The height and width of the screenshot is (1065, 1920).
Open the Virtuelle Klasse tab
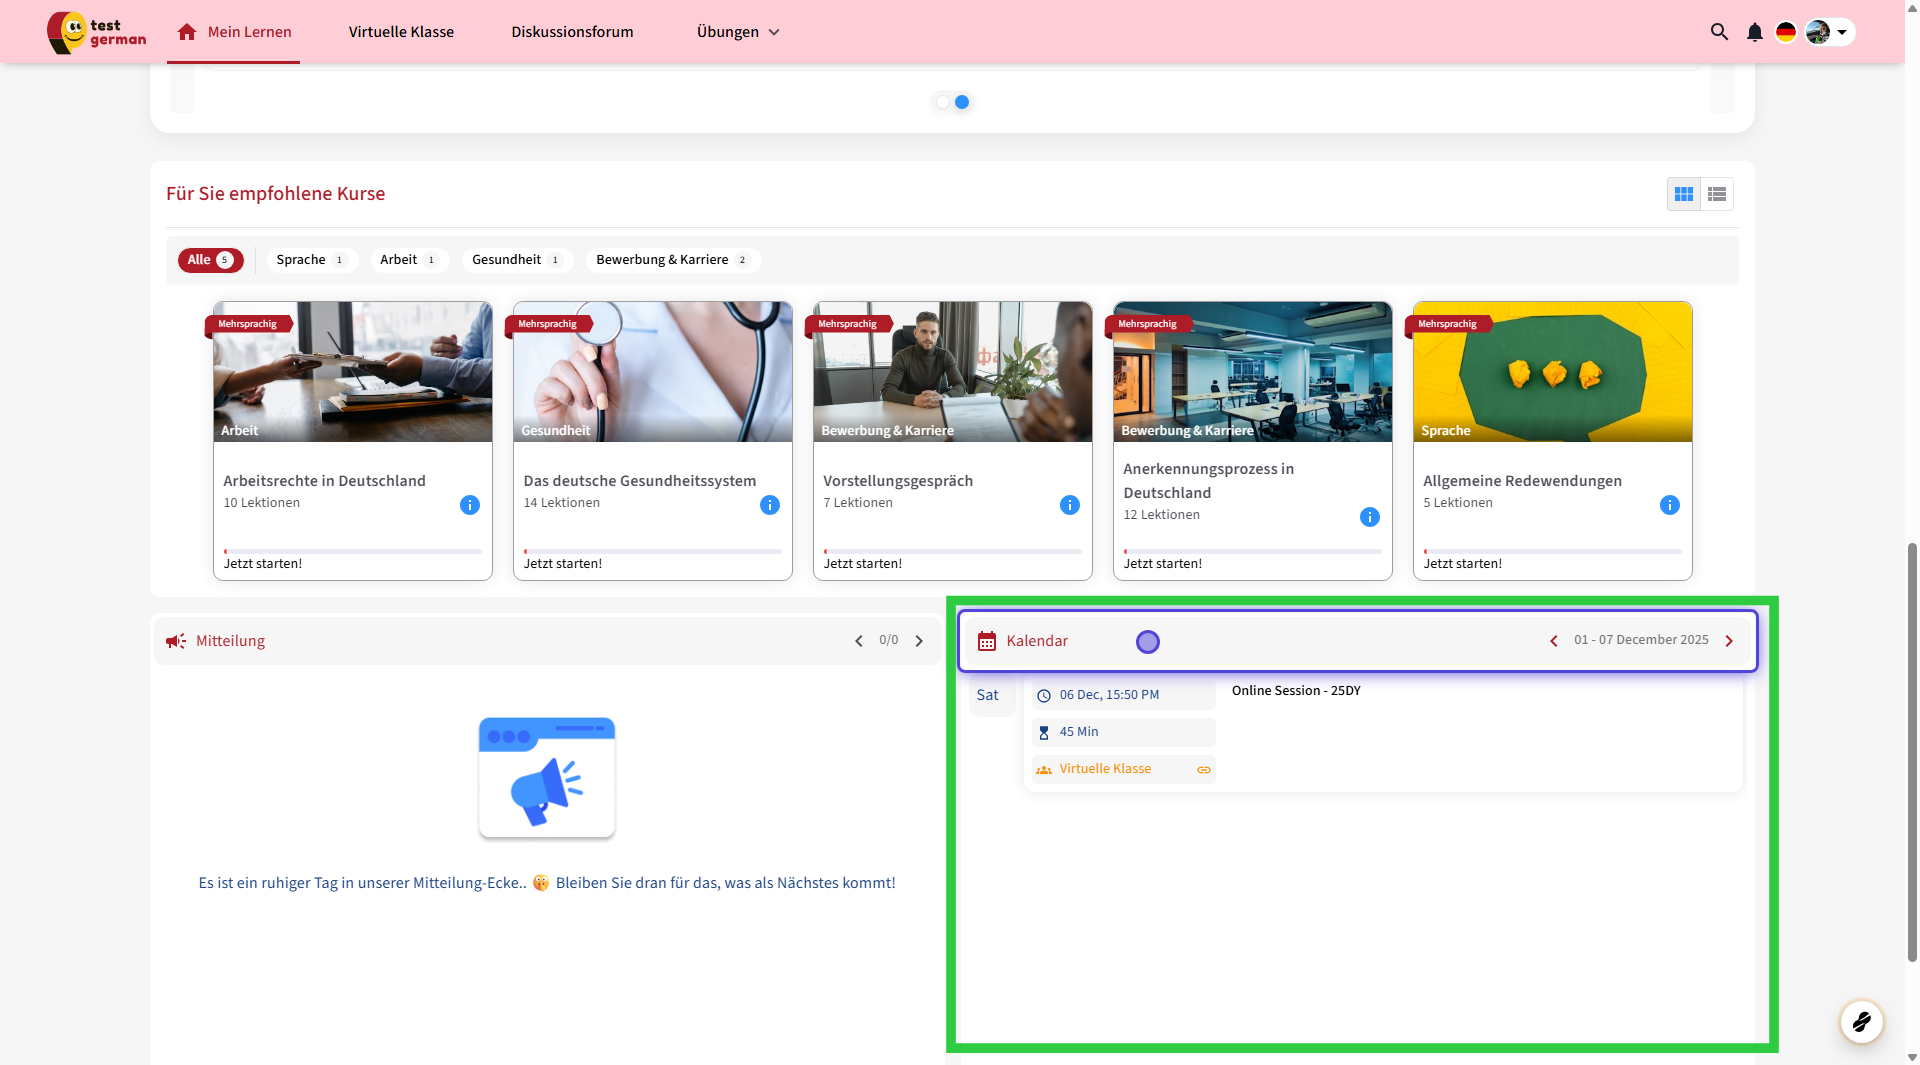pyautogui.click(x=401, y=32)
